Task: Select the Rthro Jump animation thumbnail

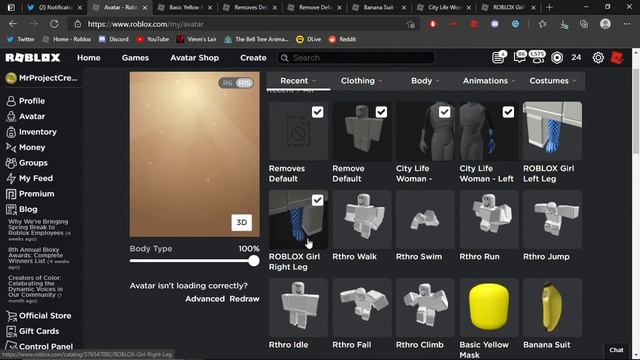Action: (553, 219)
